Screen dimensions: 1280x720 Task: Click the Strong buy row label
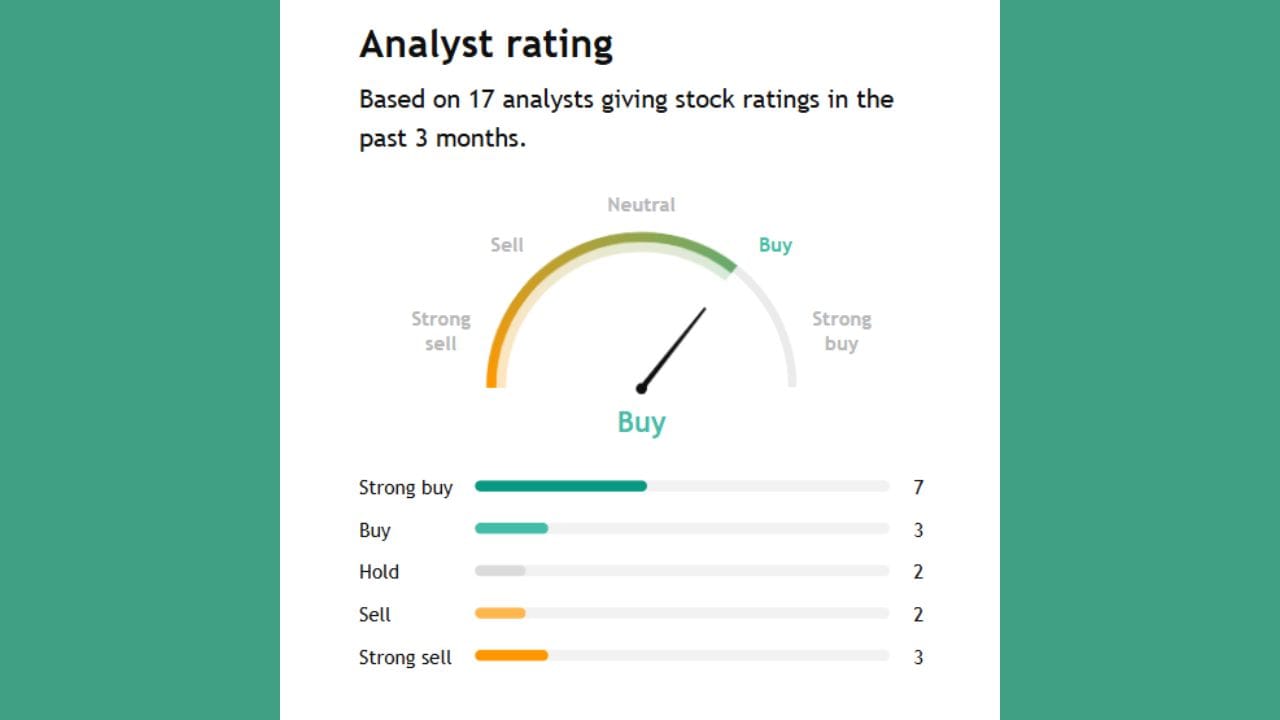(406, 488)
